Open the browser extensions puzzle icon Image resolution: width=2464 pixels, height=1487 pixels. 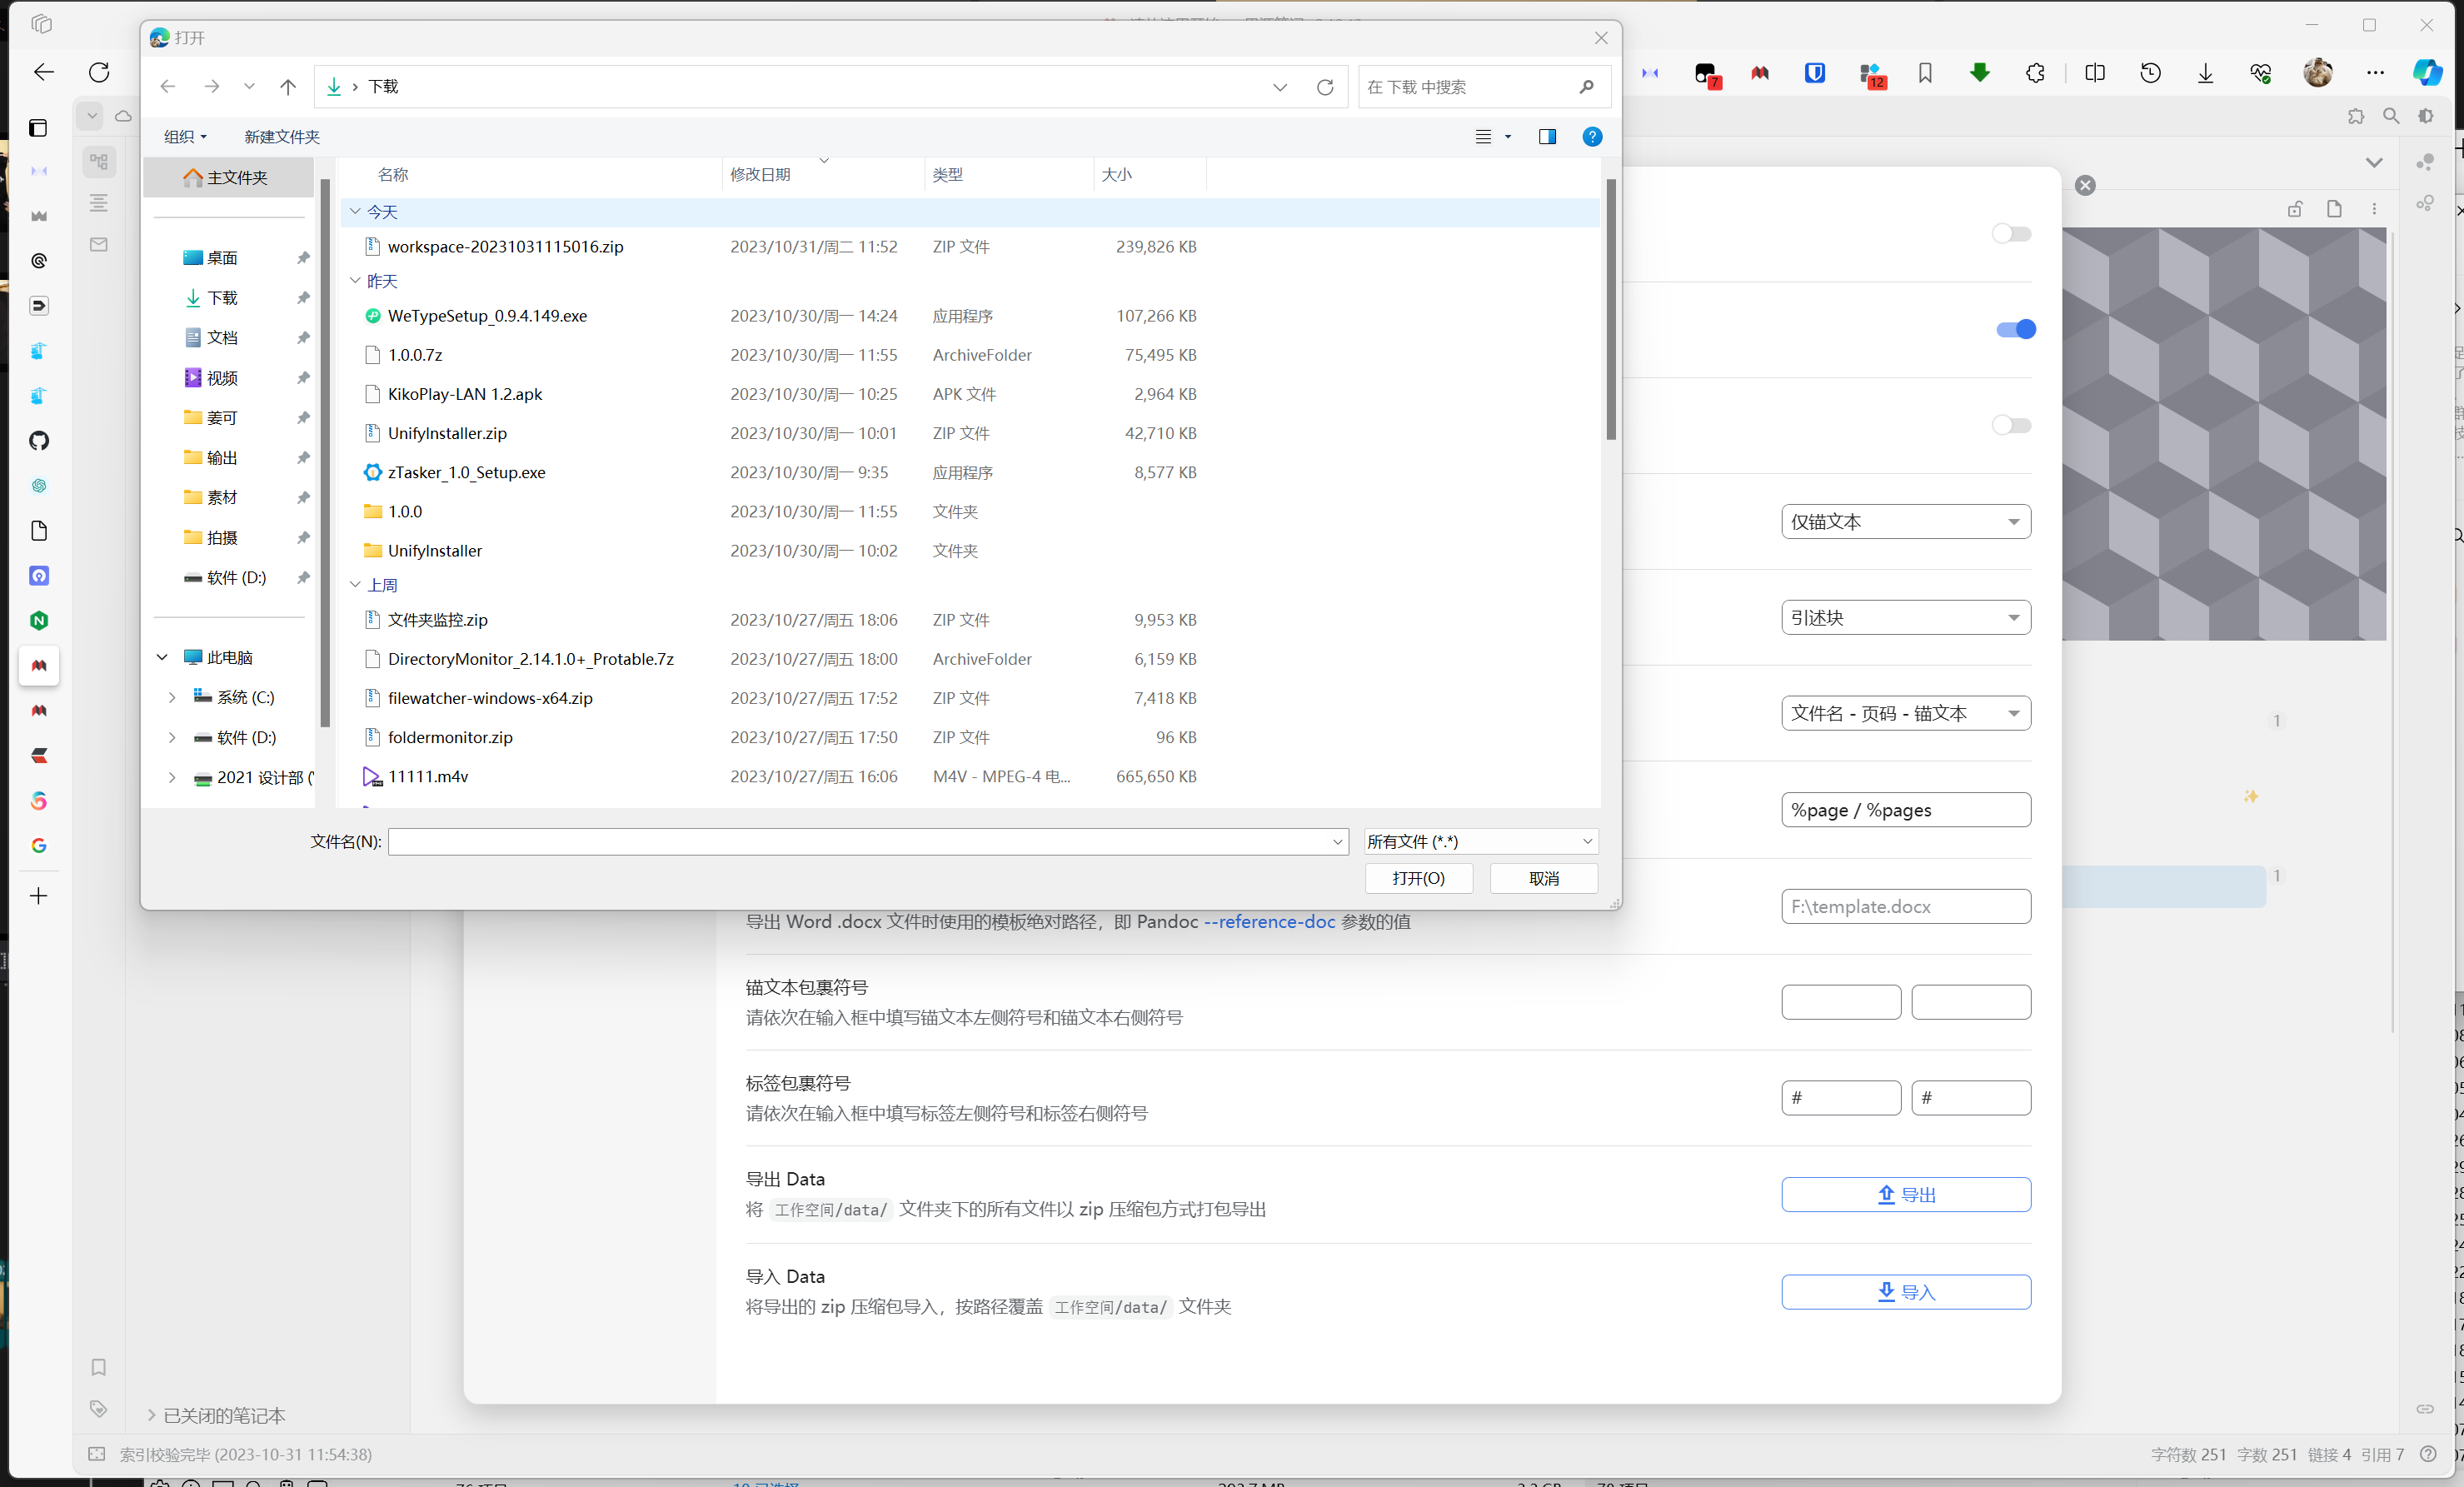click(x=2035, y=73)
